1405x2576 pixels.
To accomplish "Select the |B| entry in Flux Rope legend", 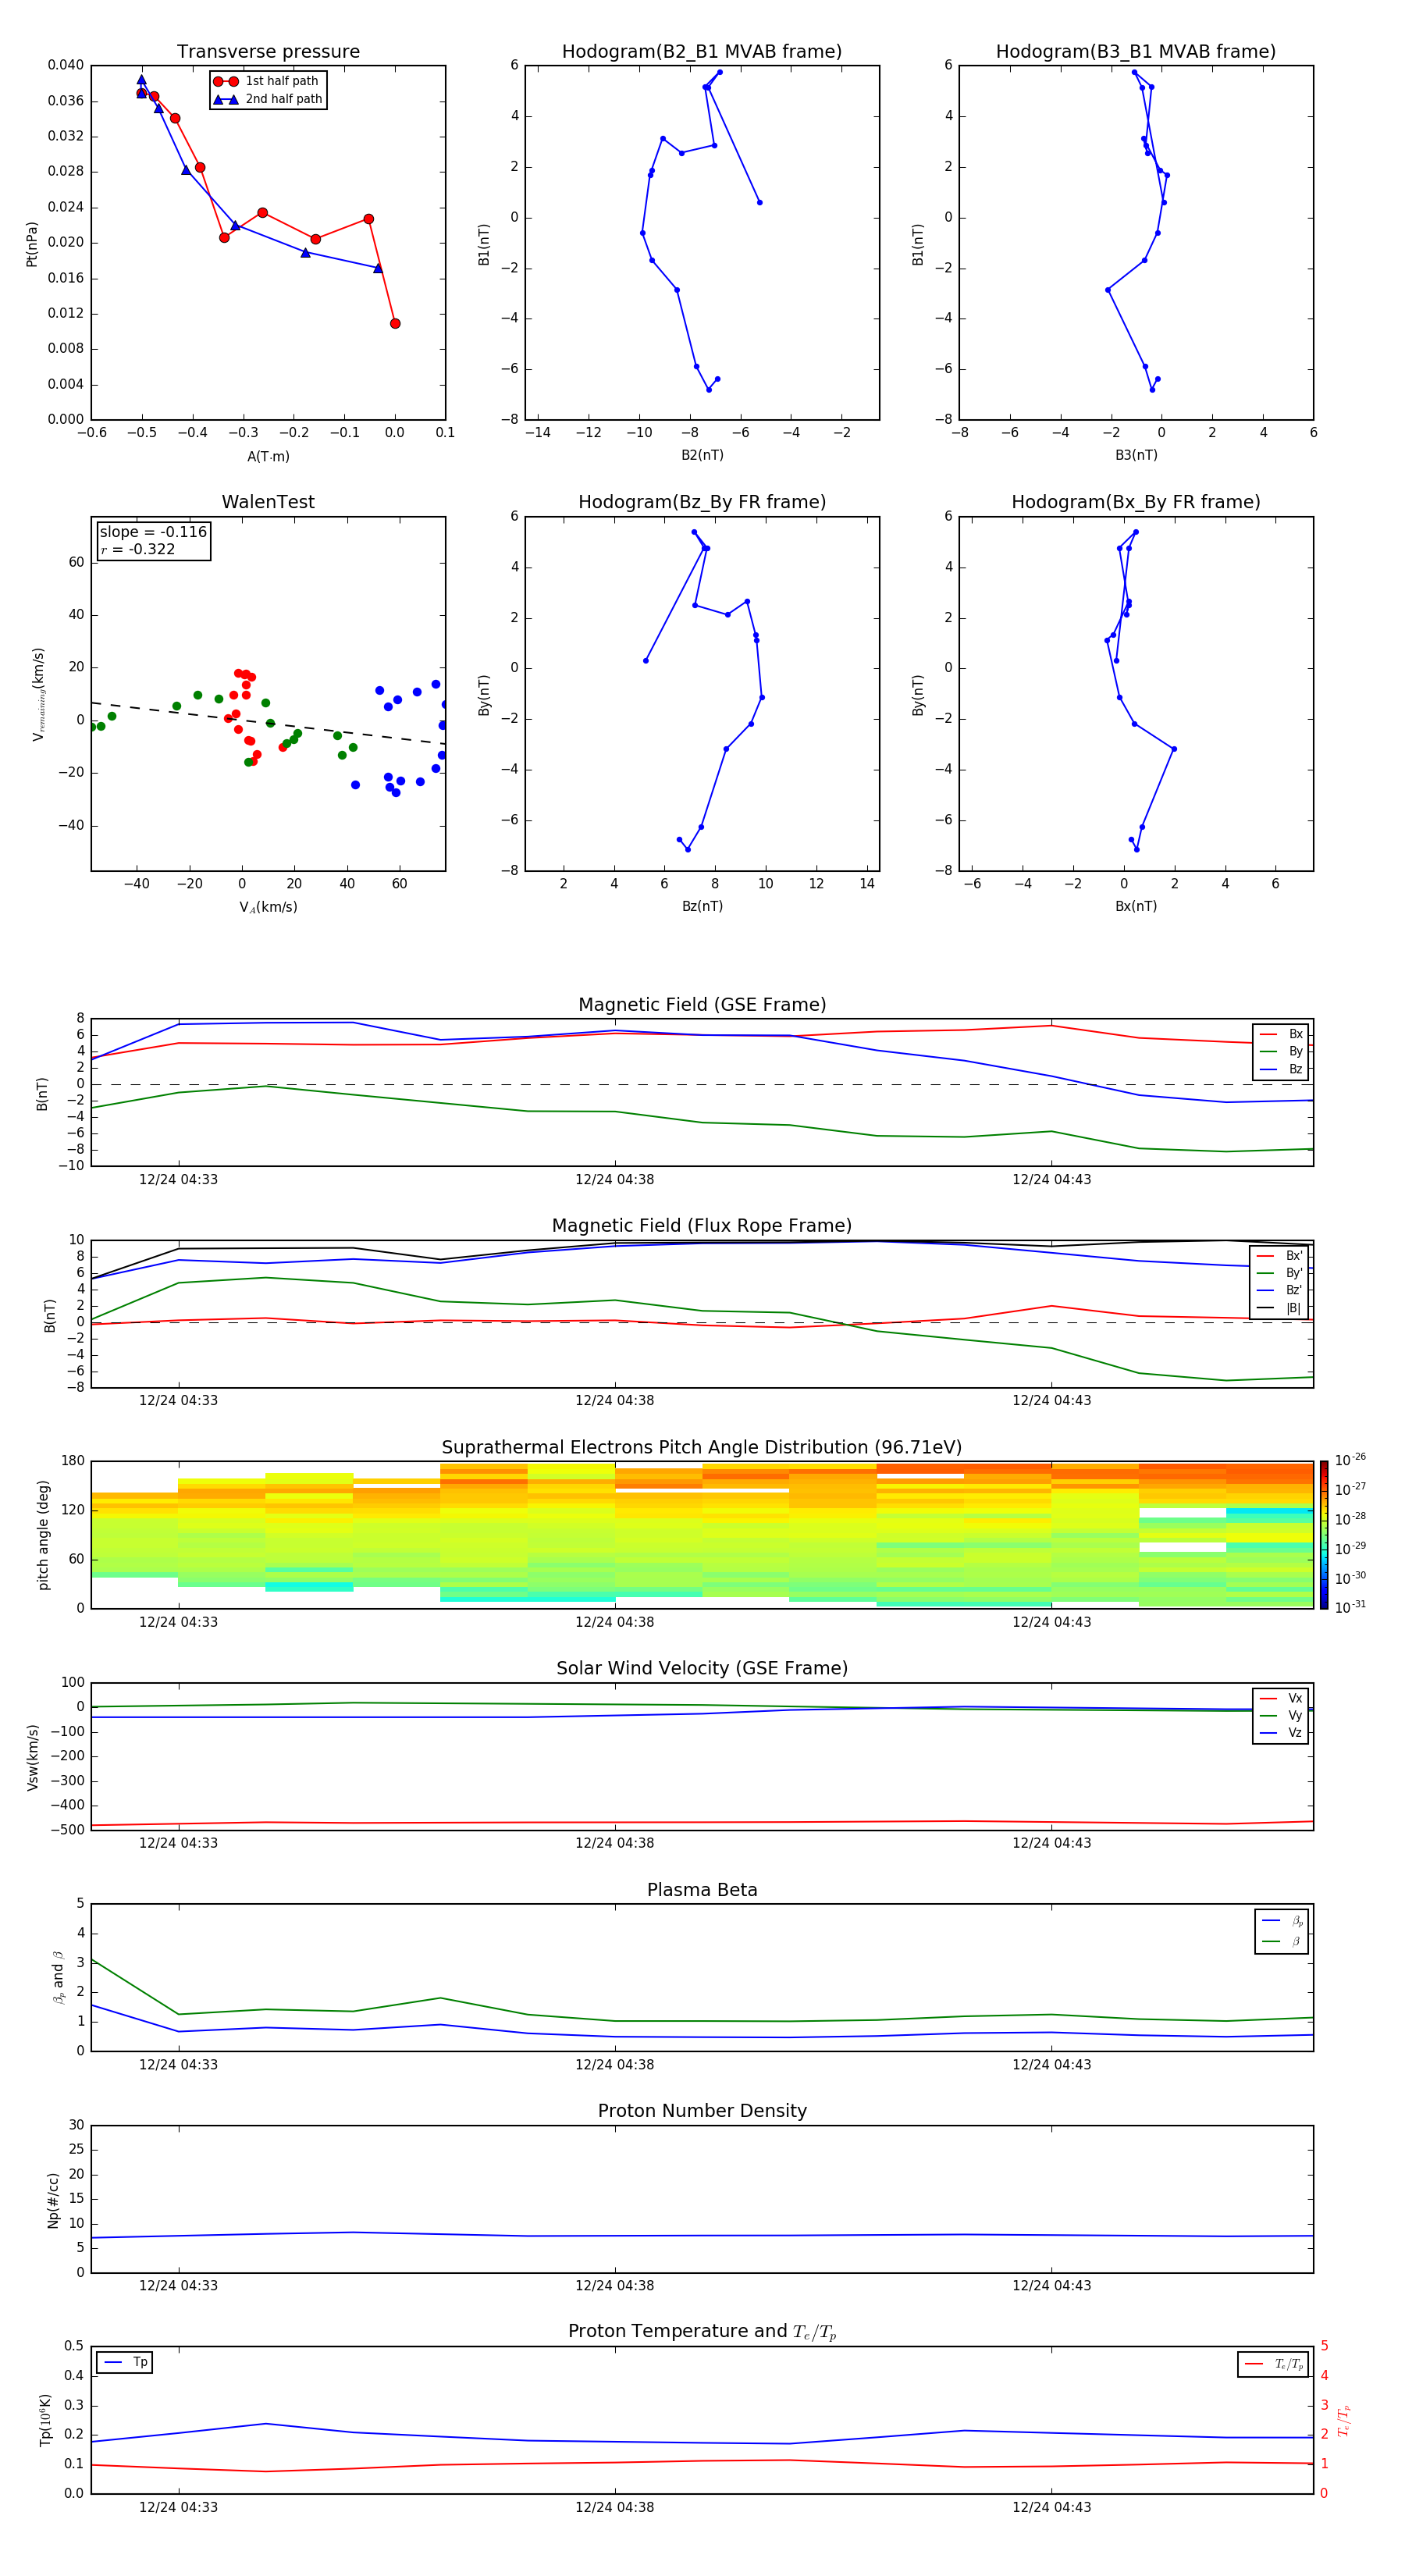I will [1279, 1308].
